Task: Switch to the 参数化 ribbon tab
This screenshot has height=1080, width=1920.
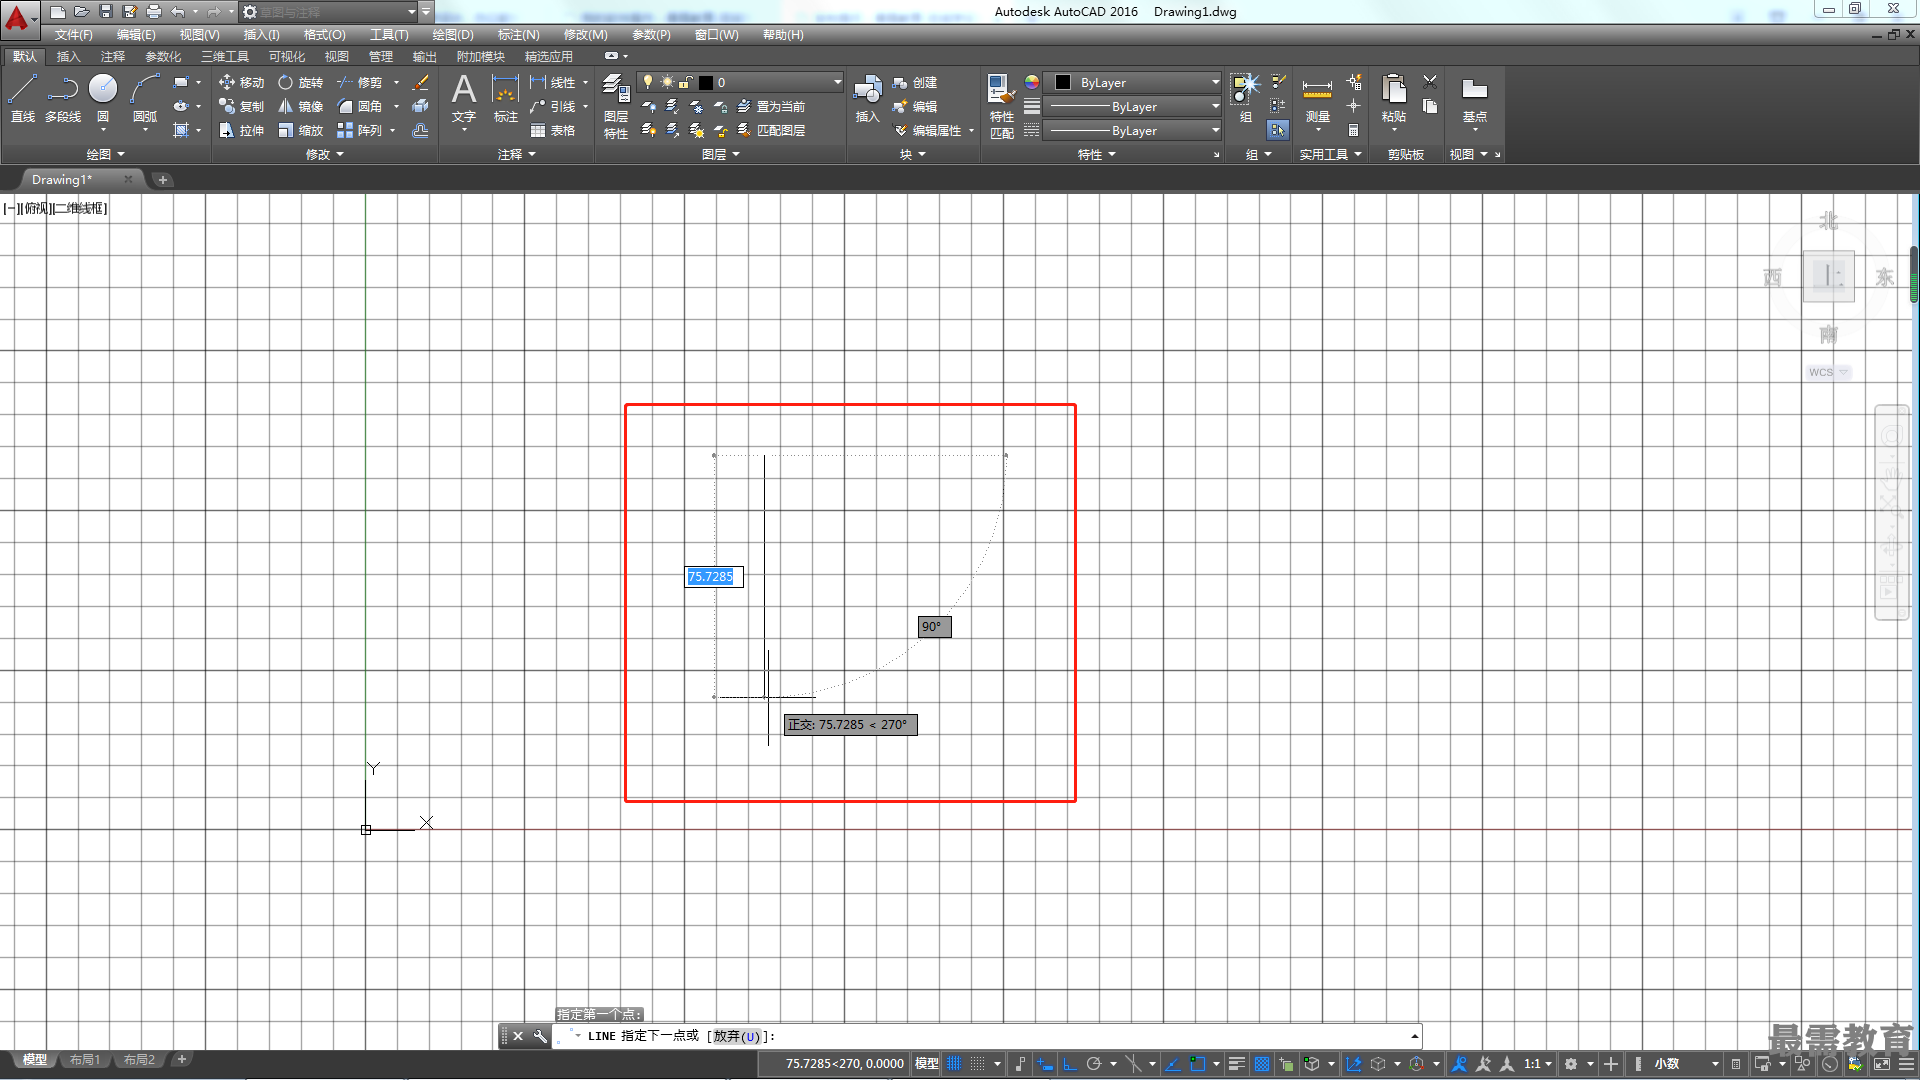Action: coord(163,56)
